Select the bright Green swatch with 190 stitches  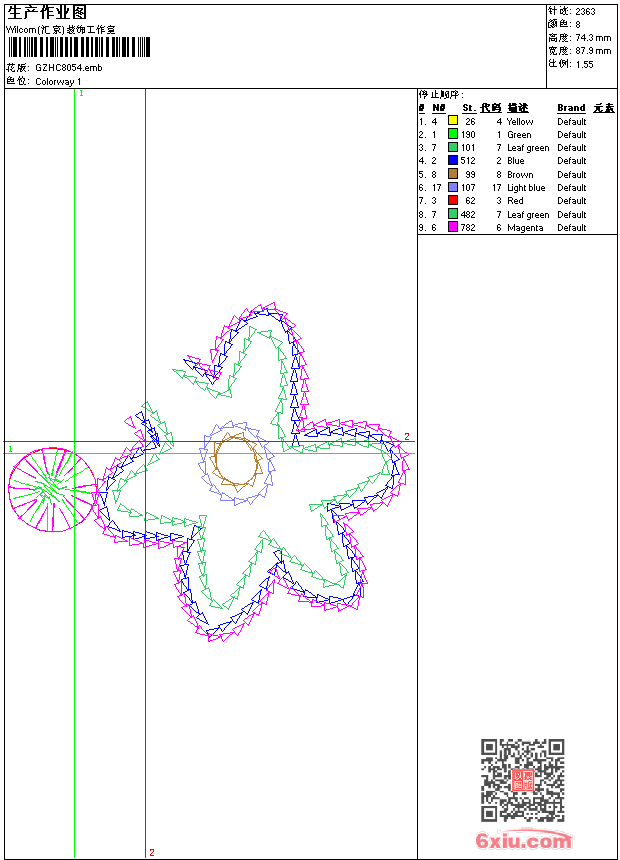coord(453,134)
